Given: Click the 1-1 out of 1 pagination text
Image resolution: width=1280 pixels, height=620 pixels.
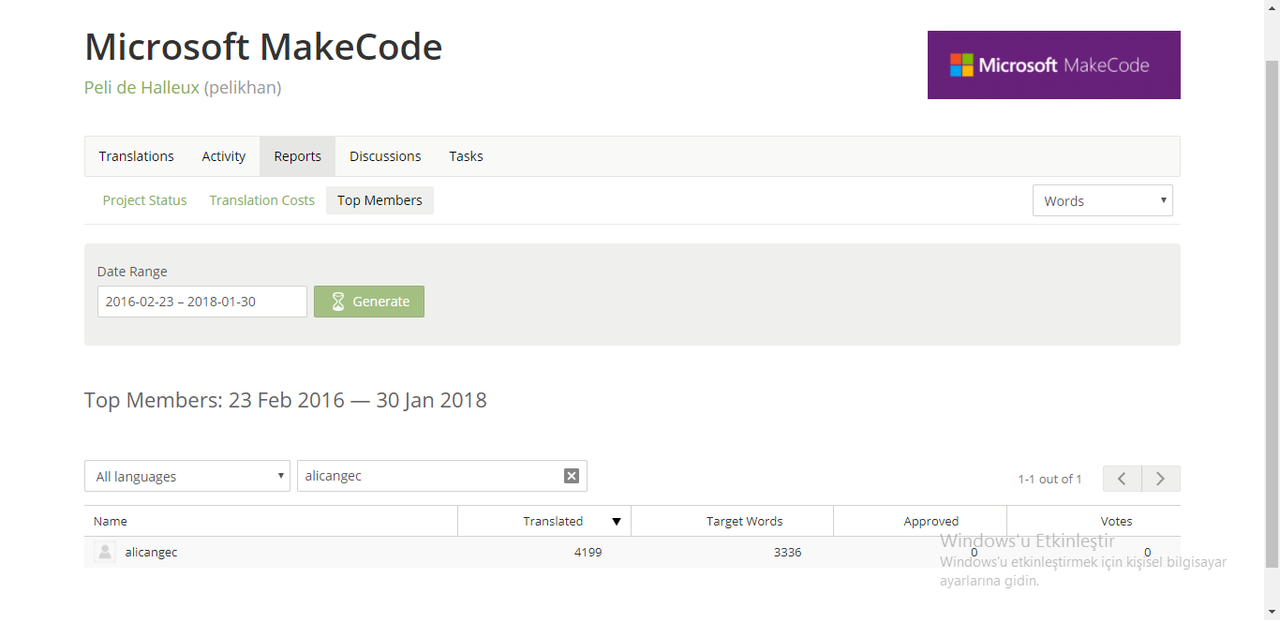Looking at the screenshot, I should click(1050, 479).
